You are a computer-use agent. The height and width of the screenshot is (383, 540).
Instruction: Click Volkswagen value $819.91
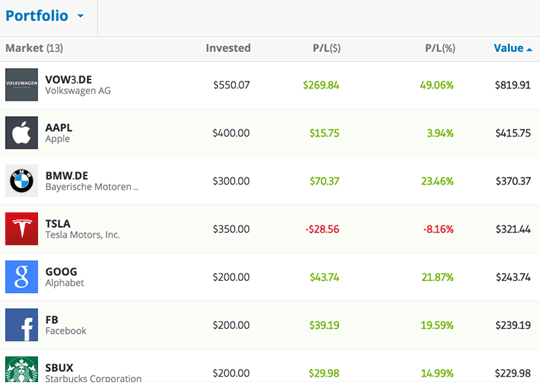tap(513, 85)
